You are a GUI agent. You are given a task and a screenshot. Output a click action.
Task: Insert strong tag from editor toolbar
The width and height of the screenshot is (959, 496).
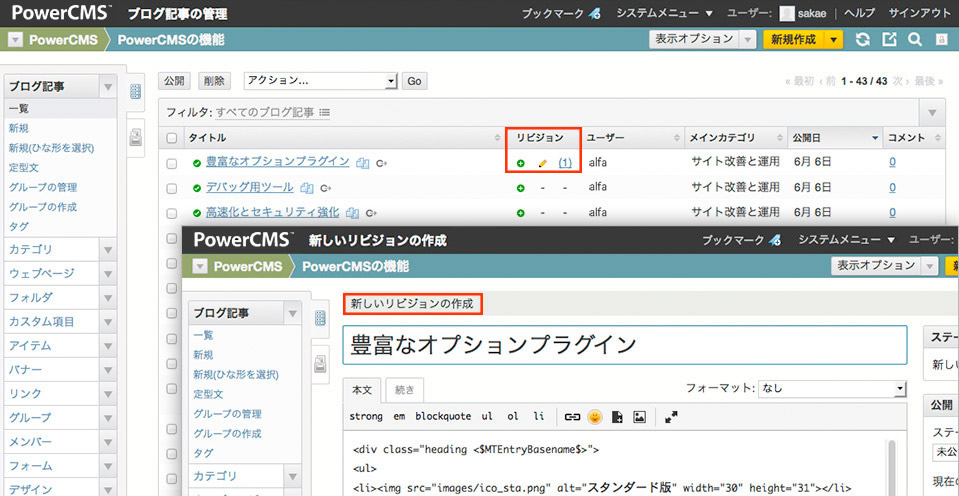[x=366, y=416]
